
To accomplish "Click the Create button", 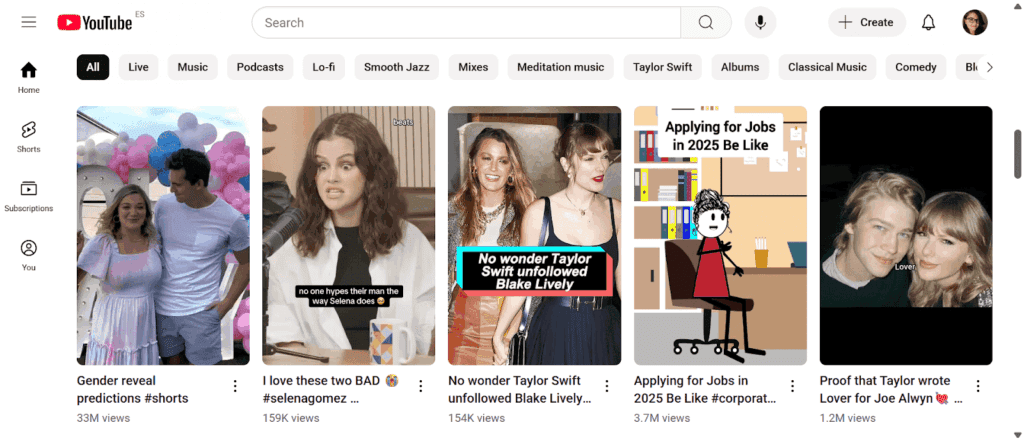I will pos(866,23).
